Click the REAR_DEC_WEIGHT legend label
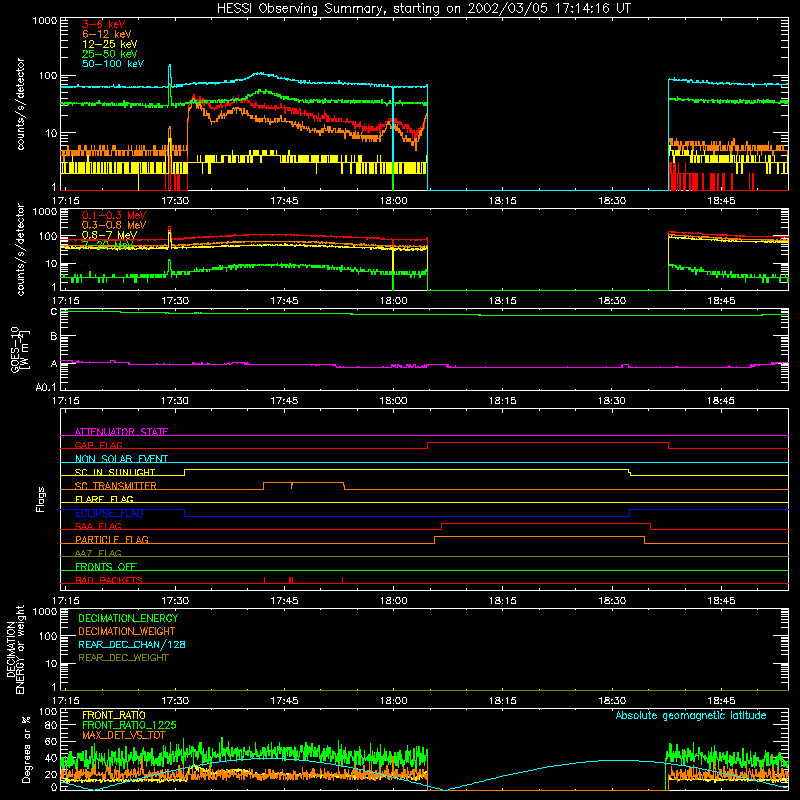This screenshot has width=800, height=800. [123, 658]
